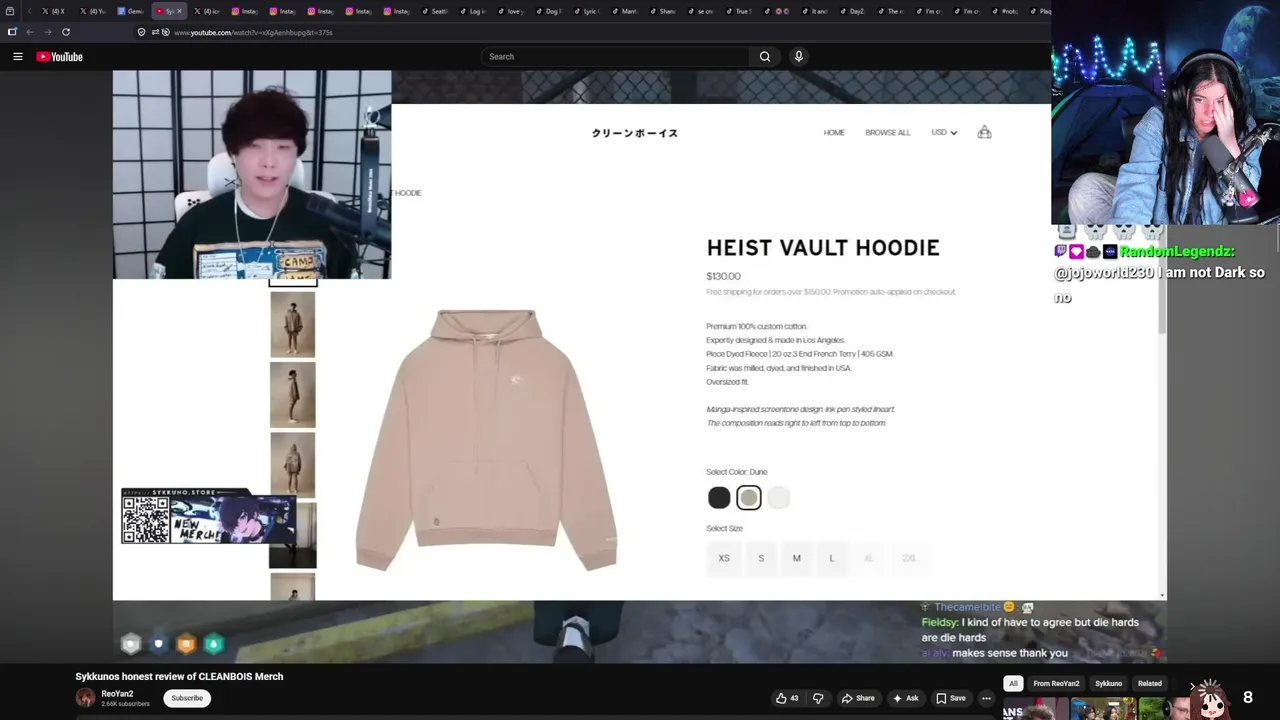Select the From ReoYan2 chip
The width and height of the screenshot is (1280, 720).
(x=1056, y=684)
